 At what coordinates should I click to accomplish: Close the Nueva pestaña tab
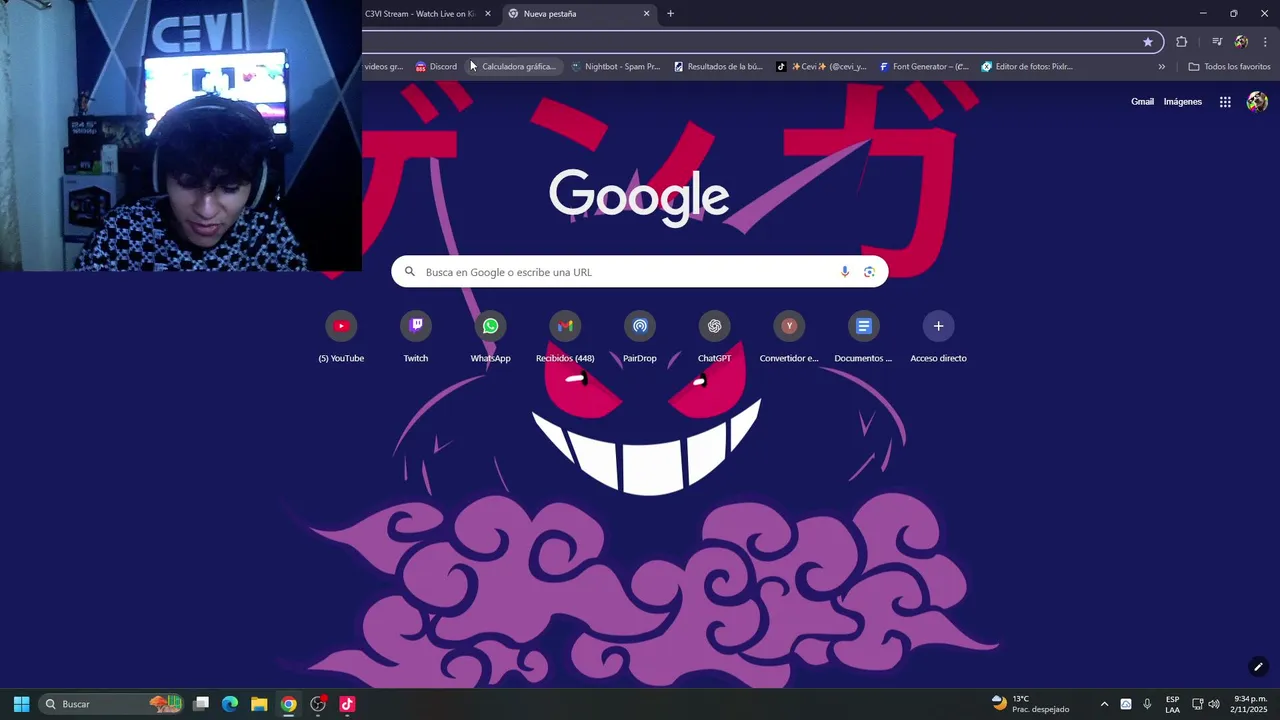pyautogui.click(x=646, y=14)
